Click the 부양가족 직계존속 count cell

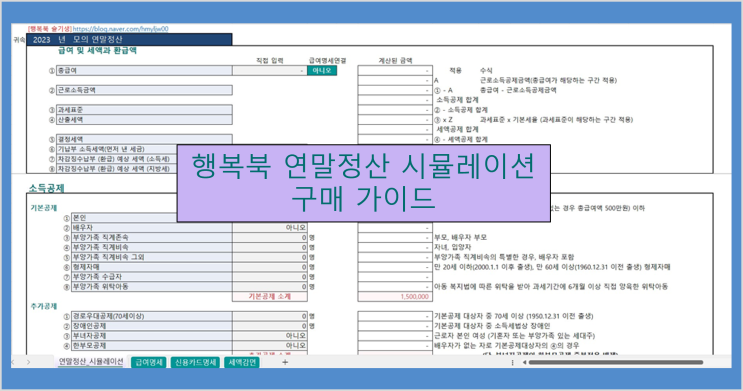coord(270,237)
